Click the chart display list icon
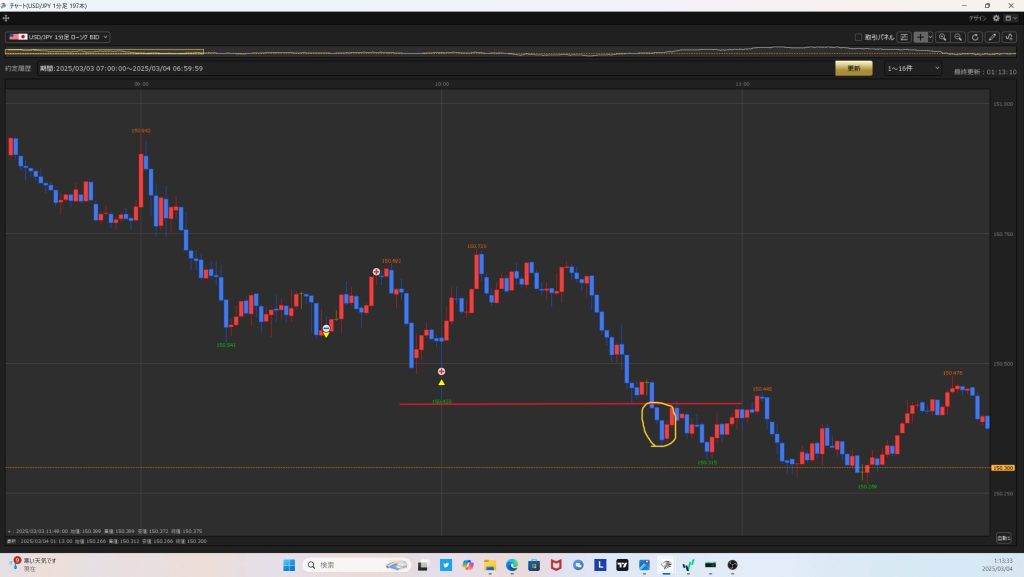The height and width of the screenshot is (577, 1024). pos(904,37)
